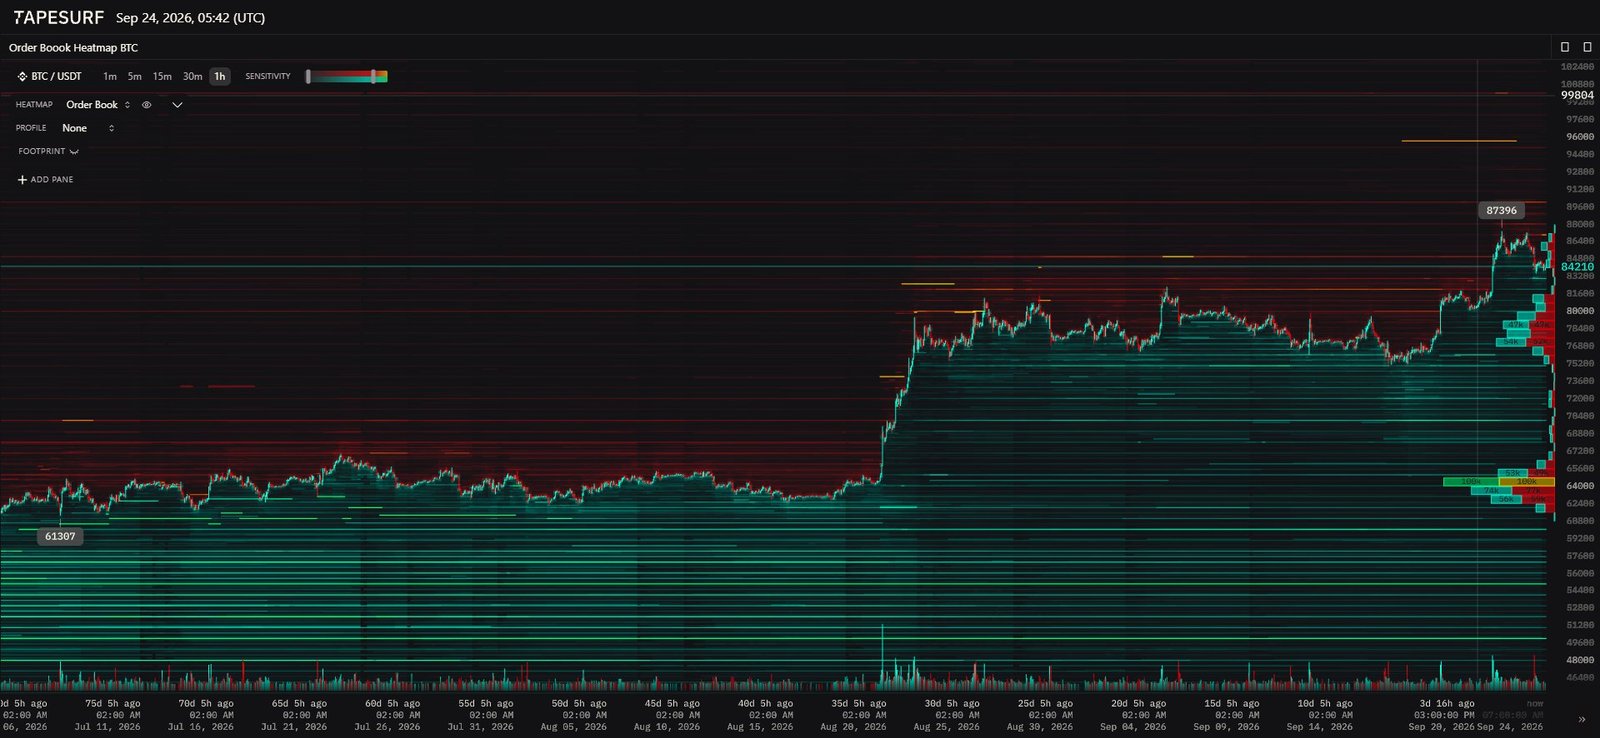Click the 61307 low price label
Image resolution: width=1600 pixels, height=738 pixels.
60,537
